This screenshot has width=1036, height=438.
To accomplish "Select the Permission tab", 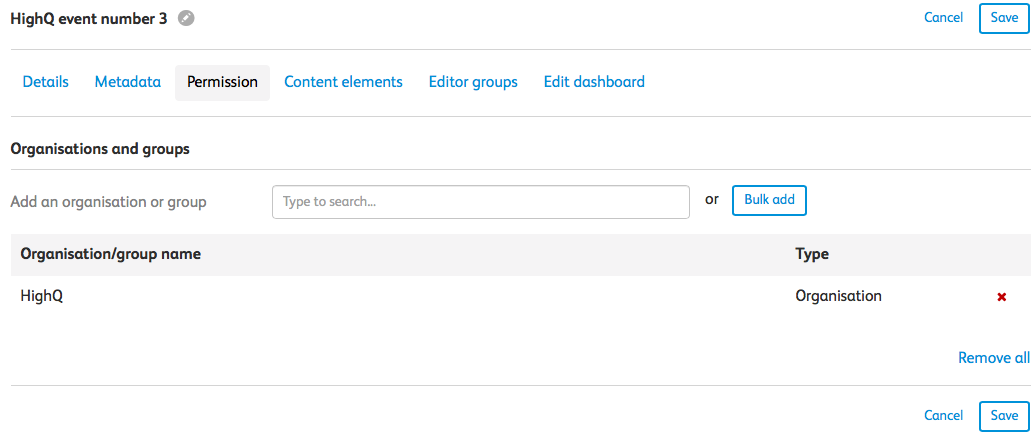I will pos(222,82).
